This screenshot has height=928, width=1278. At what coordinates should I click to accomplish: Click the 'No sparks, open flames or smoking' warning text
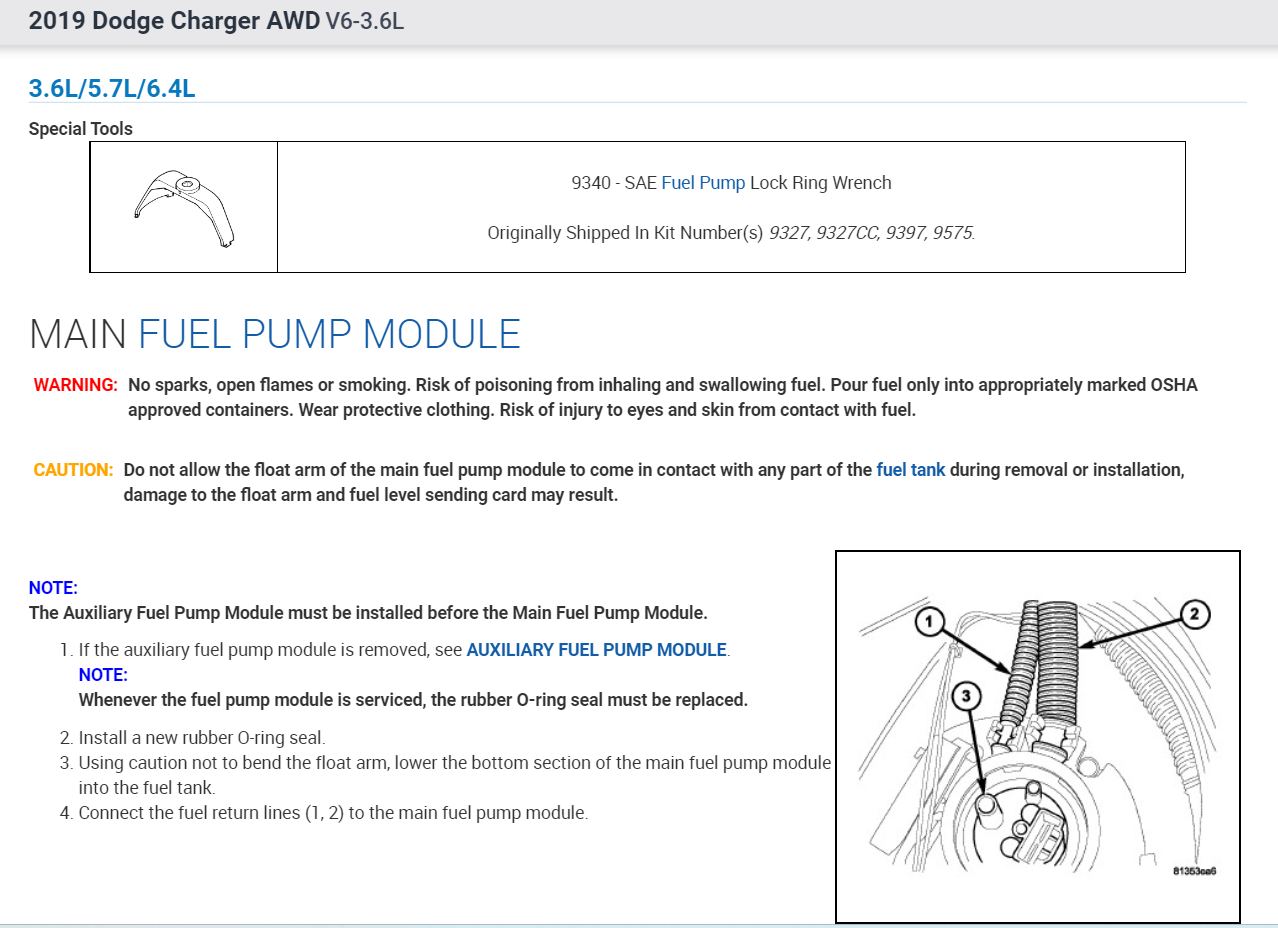pyautogui.click(x=663, y=397)
